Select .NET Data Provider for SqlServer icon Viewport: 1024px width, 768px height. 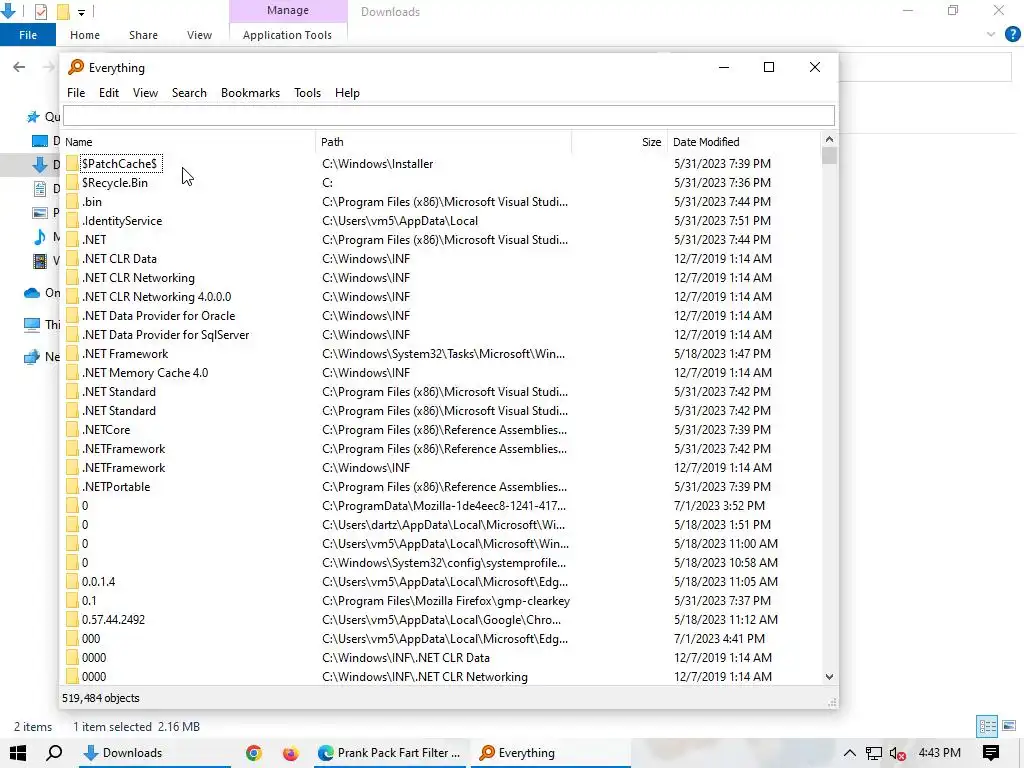(72, 334)
